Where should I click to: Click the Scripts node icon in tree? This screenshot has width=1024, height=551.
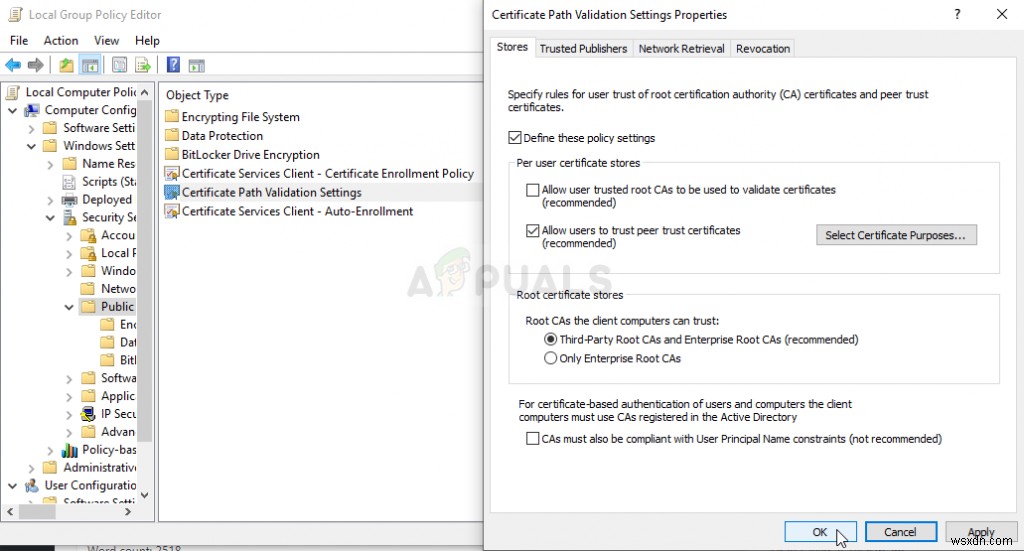69,181
